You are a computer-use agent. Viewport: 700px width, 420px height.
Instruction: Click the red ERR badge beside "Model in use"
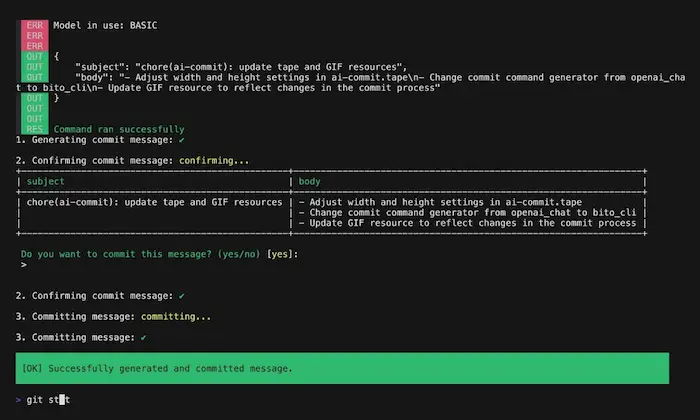click(34, 23)
